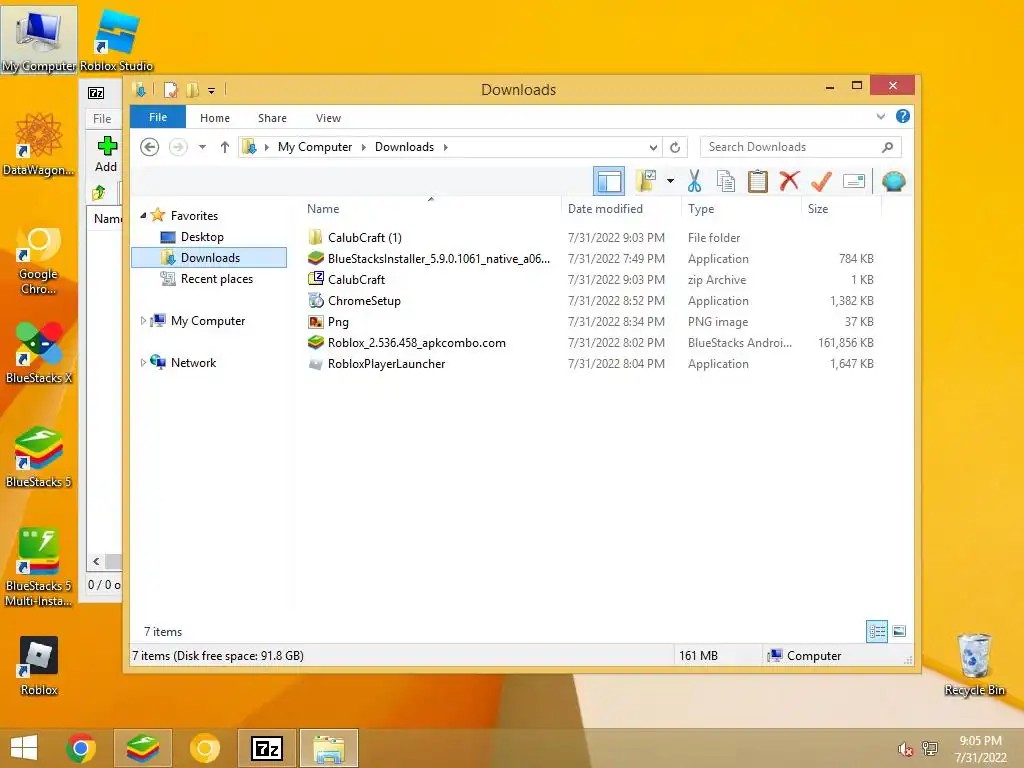Image resolution: width=1024 pixels, height=768 pixels.
Task: Click the search magnifier icon
Action: click(x=887, y=148)
